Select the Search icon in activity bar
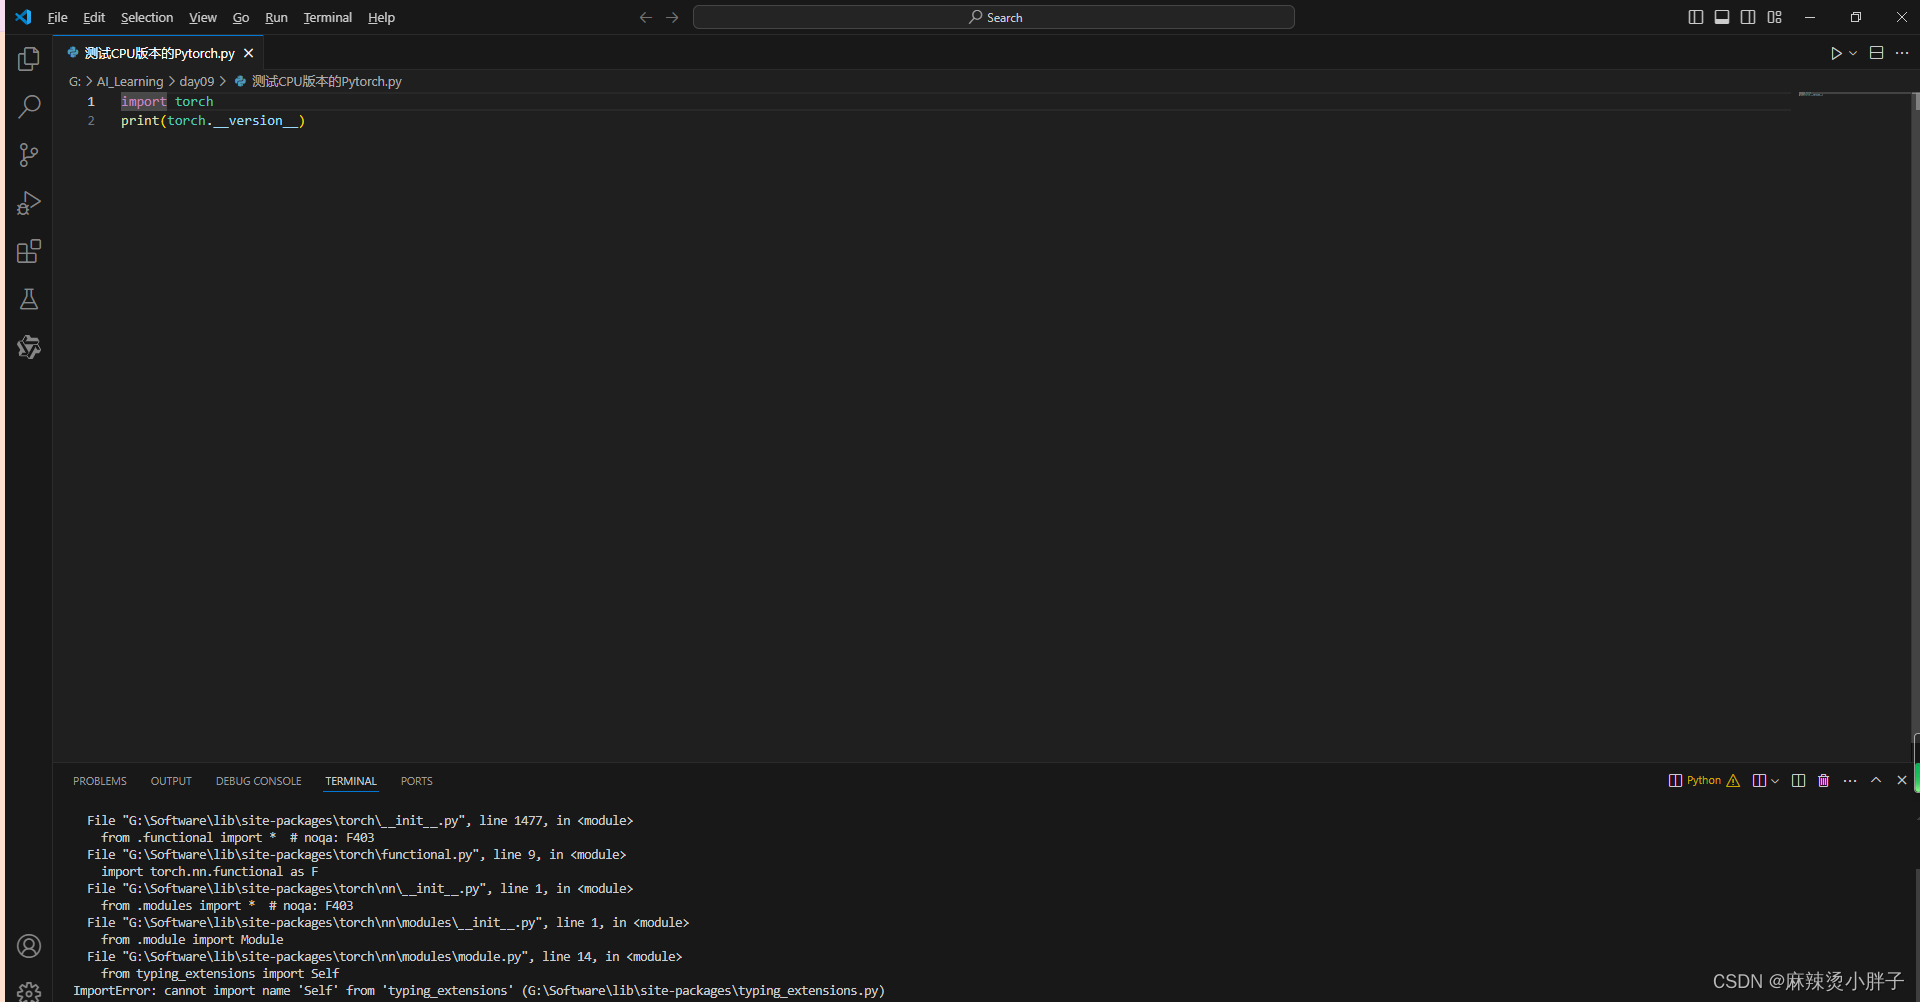This screenshot has width=1920, height=1002. [29, 106]
